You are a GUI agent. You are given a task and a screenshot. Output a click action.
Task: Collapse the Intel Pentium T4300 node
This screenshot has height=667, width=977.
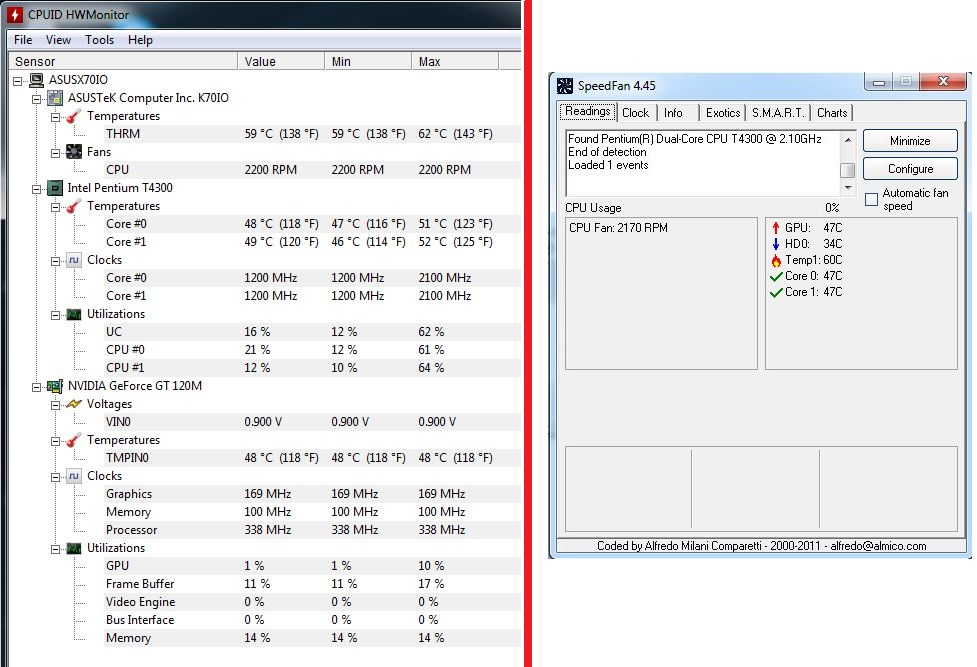click(x=37, y=188)
